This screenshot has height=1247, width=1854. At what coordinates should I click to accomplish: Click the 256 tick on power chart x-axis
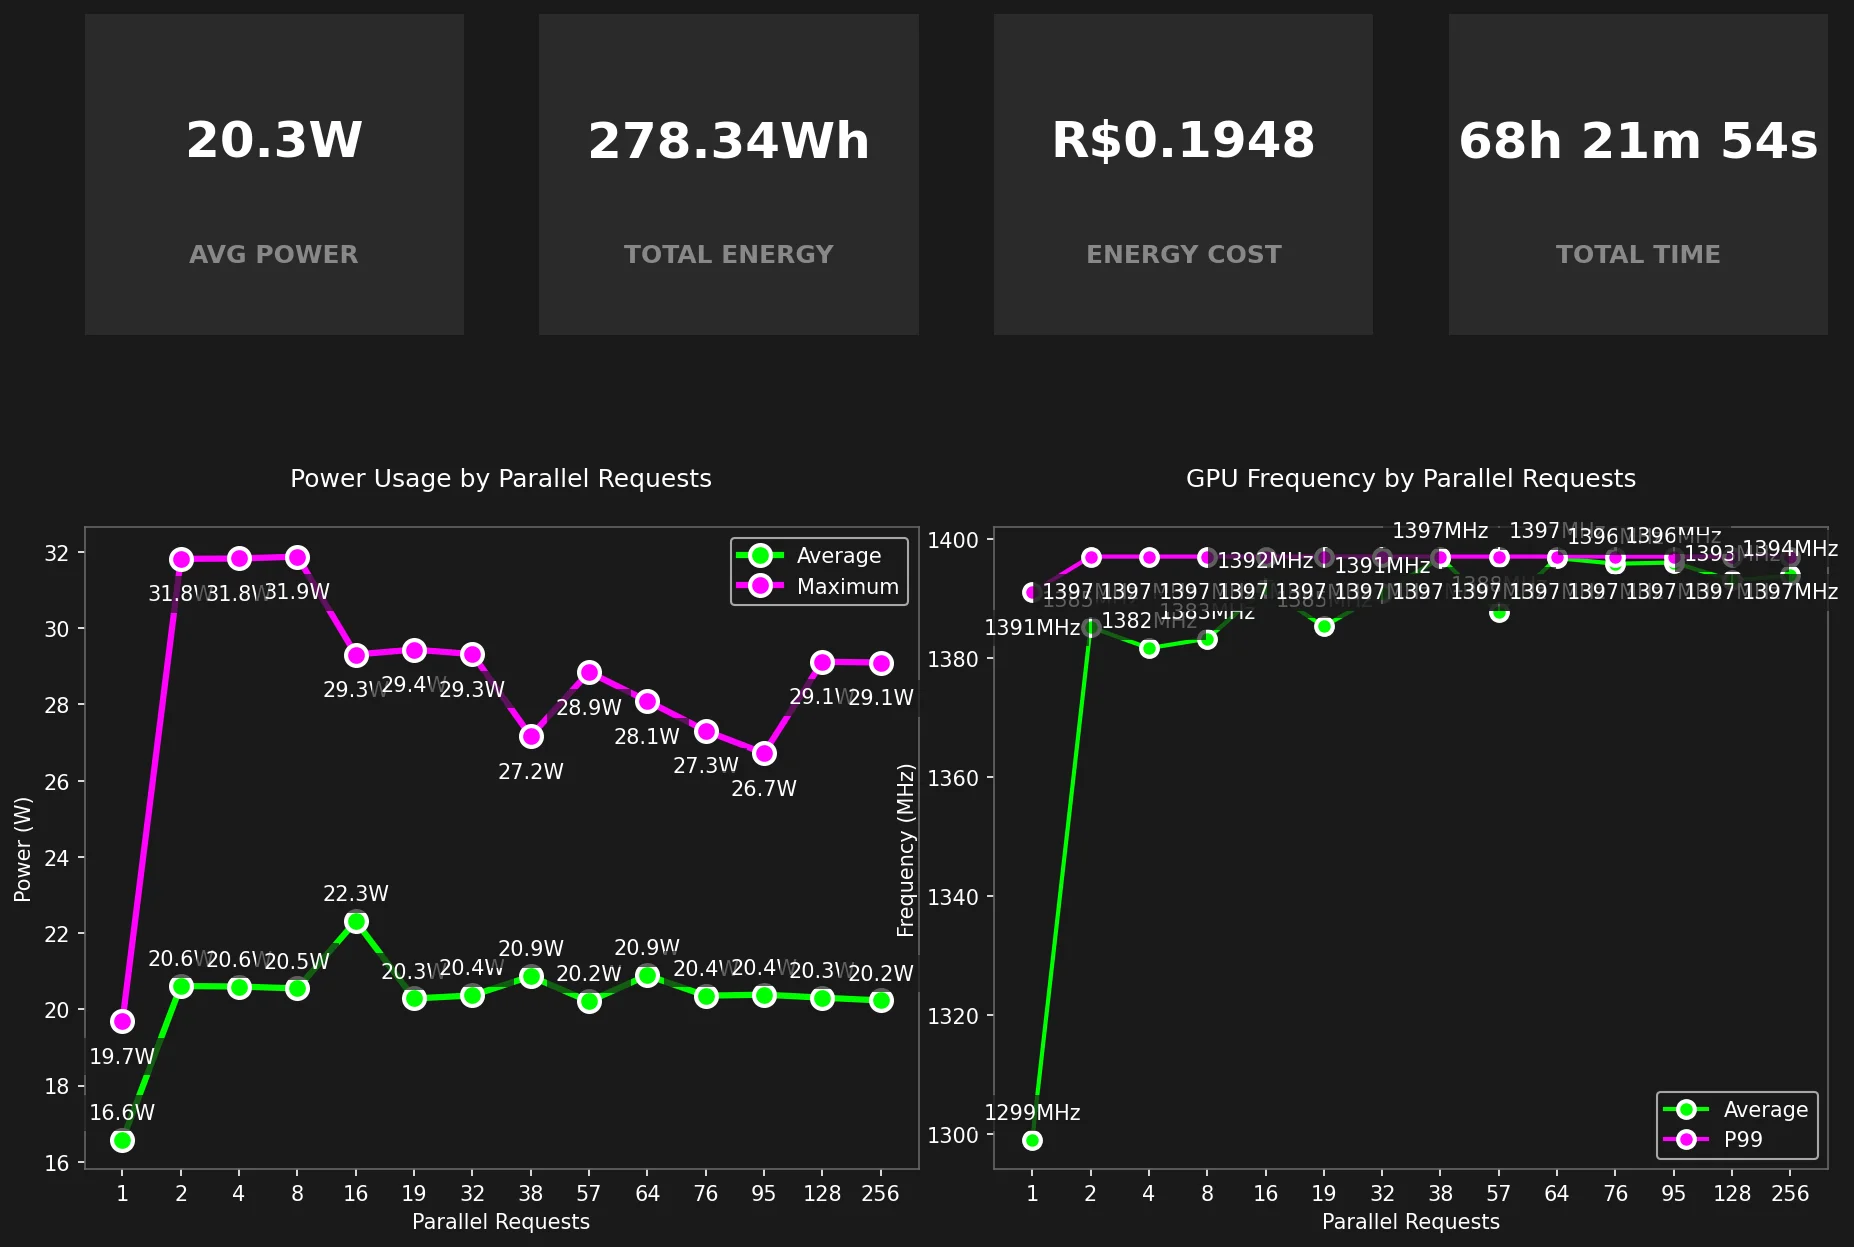click(880, 1193)
